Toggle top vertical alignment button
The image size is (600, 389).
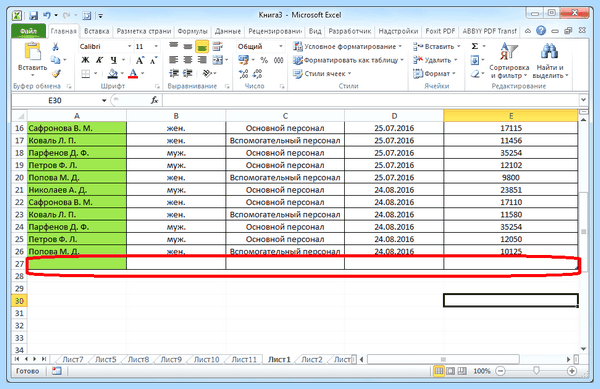coord(174,47)
